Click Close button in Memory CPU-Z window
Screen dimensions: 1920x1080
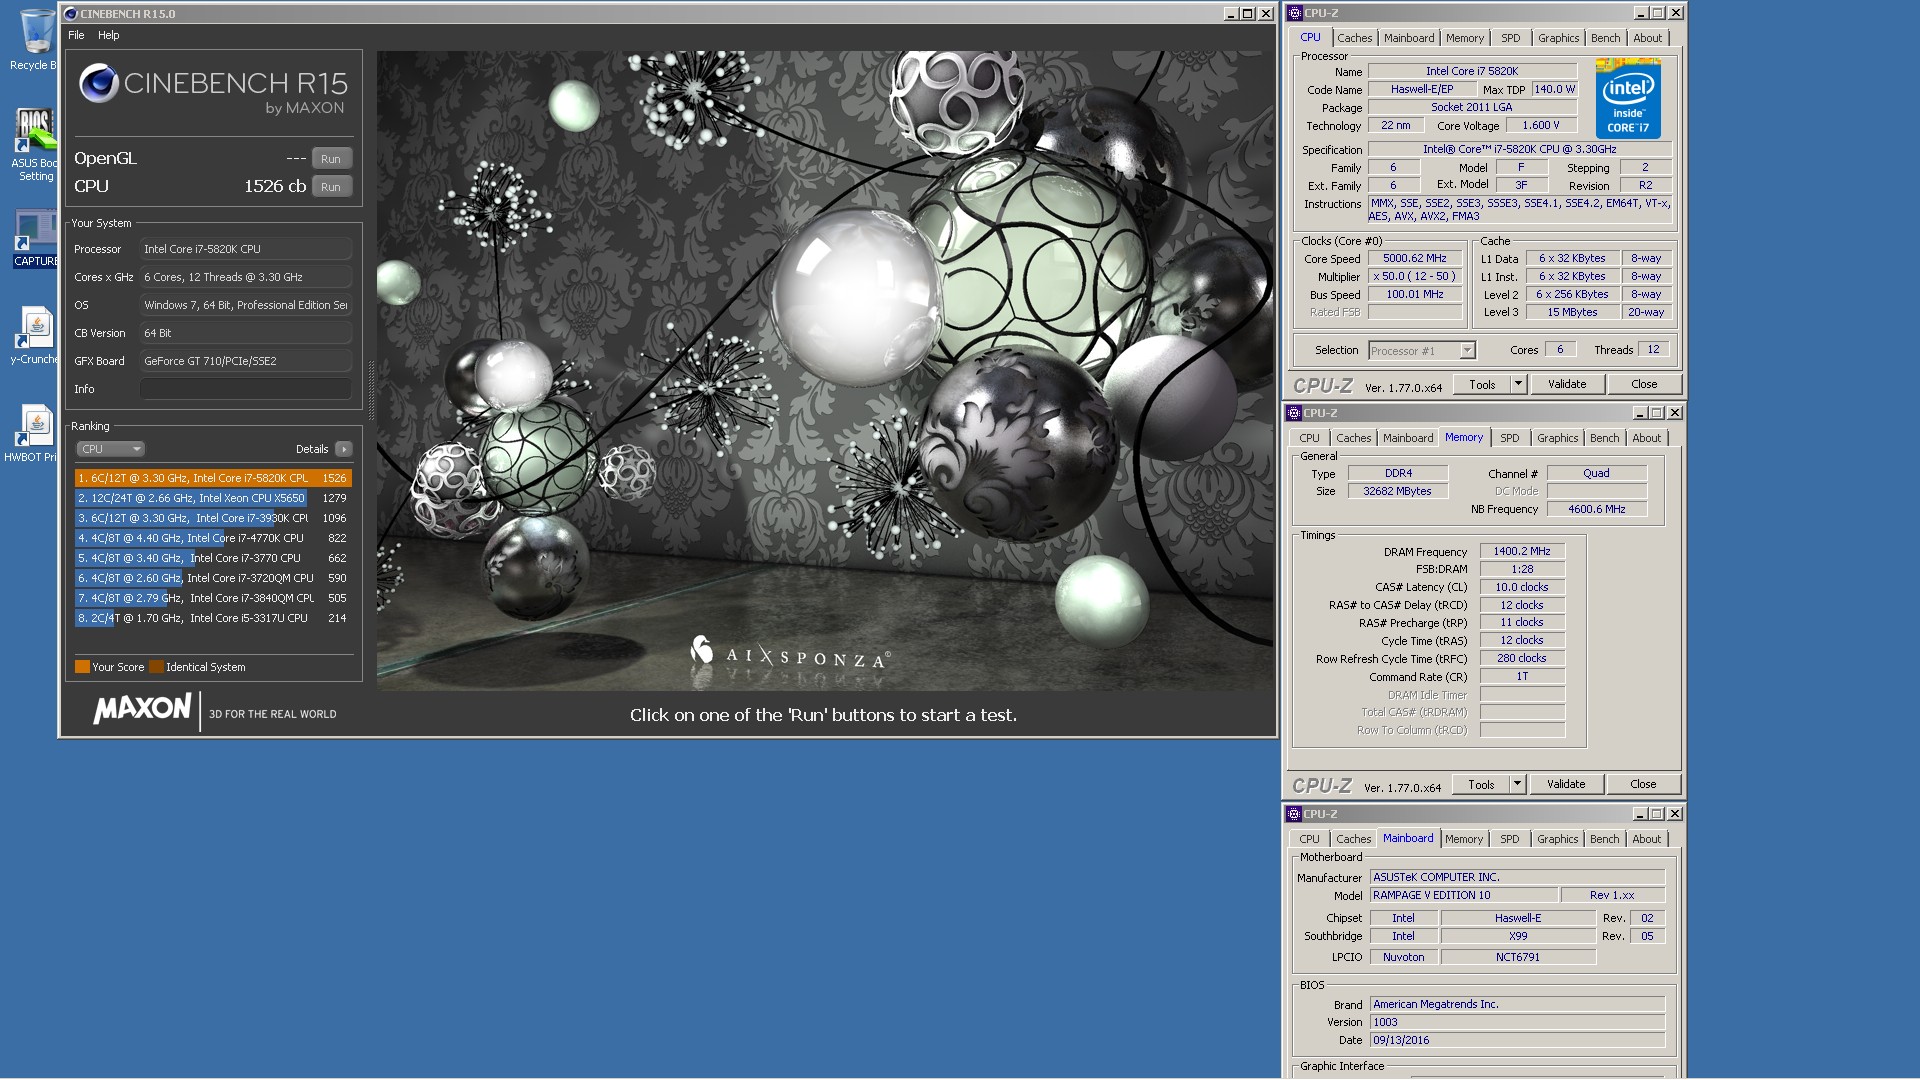point(1643,784)
